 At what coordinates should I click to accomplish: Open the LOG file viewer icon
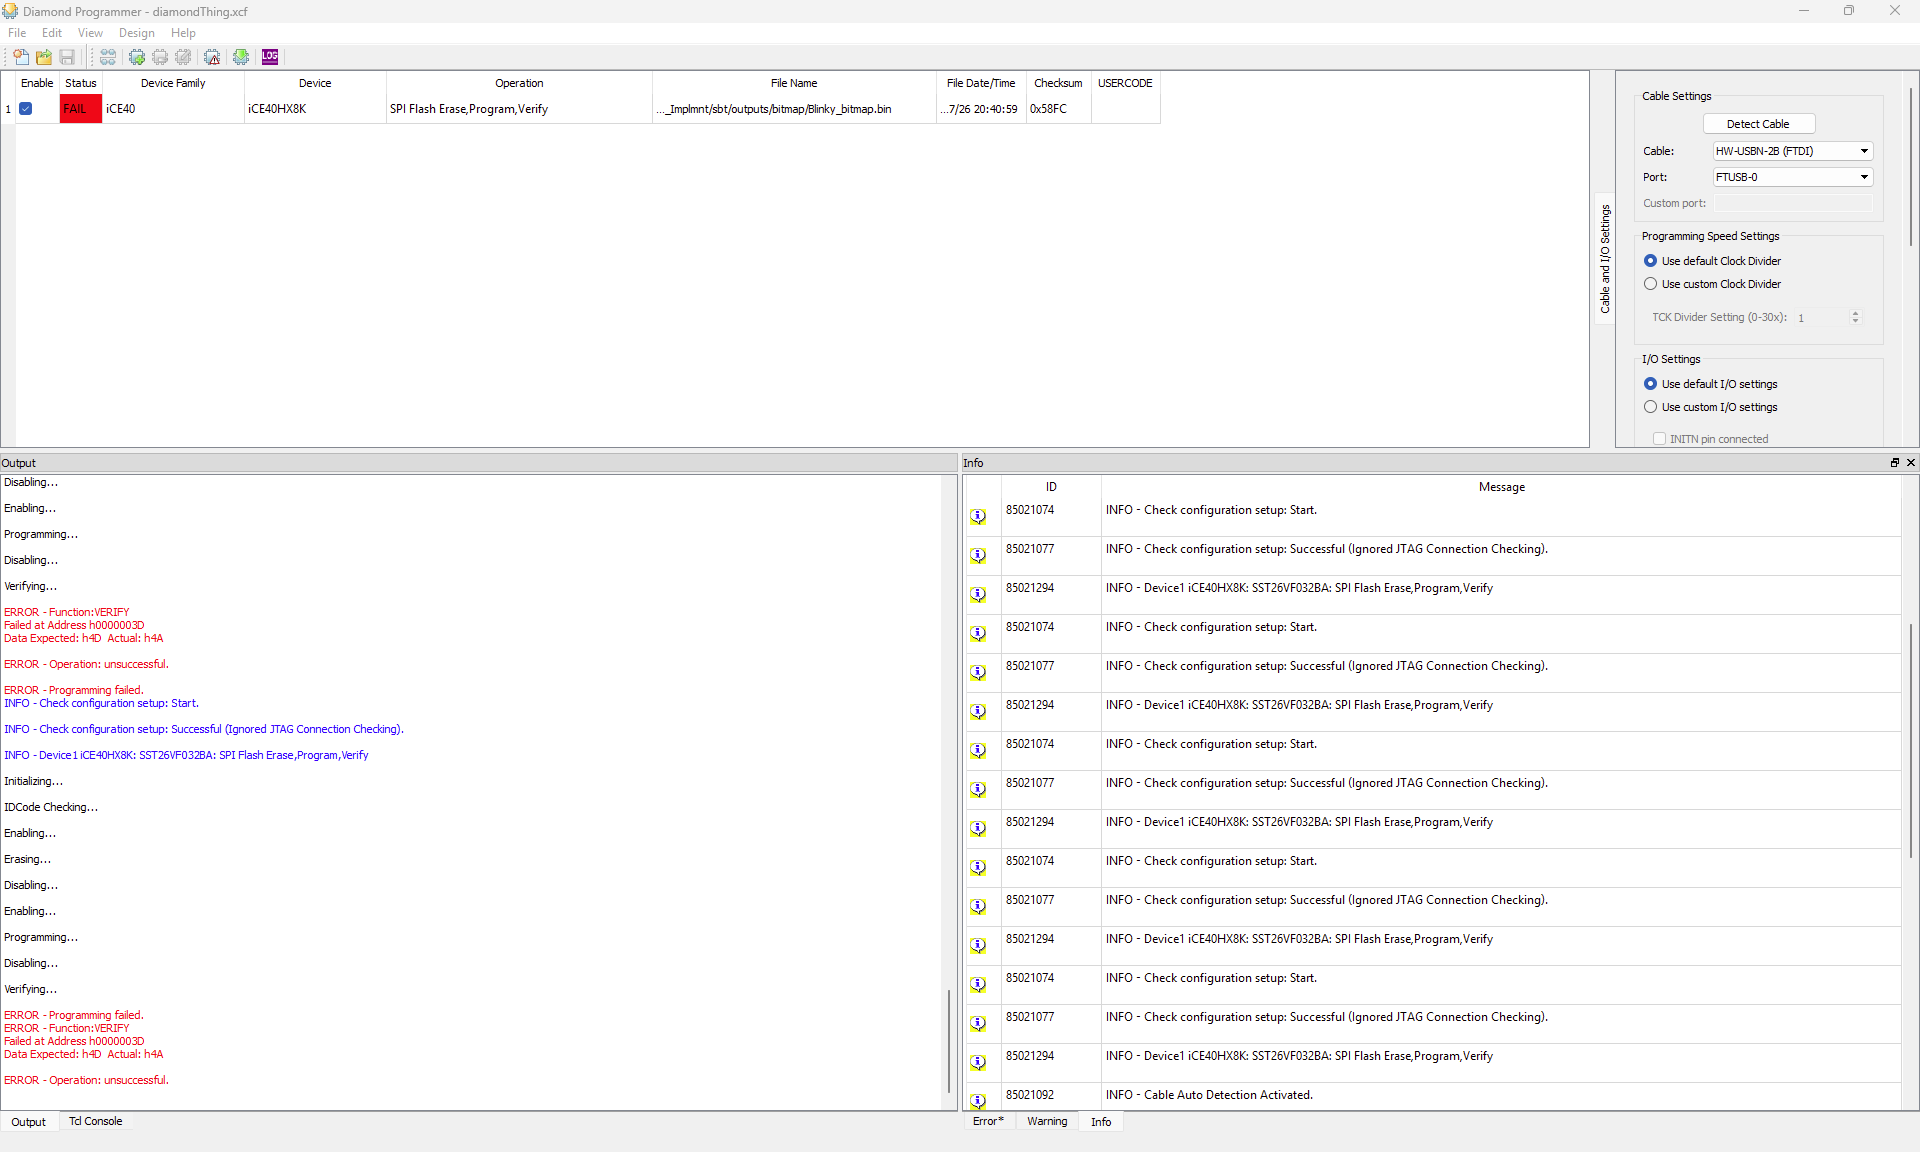pos(270,57)
